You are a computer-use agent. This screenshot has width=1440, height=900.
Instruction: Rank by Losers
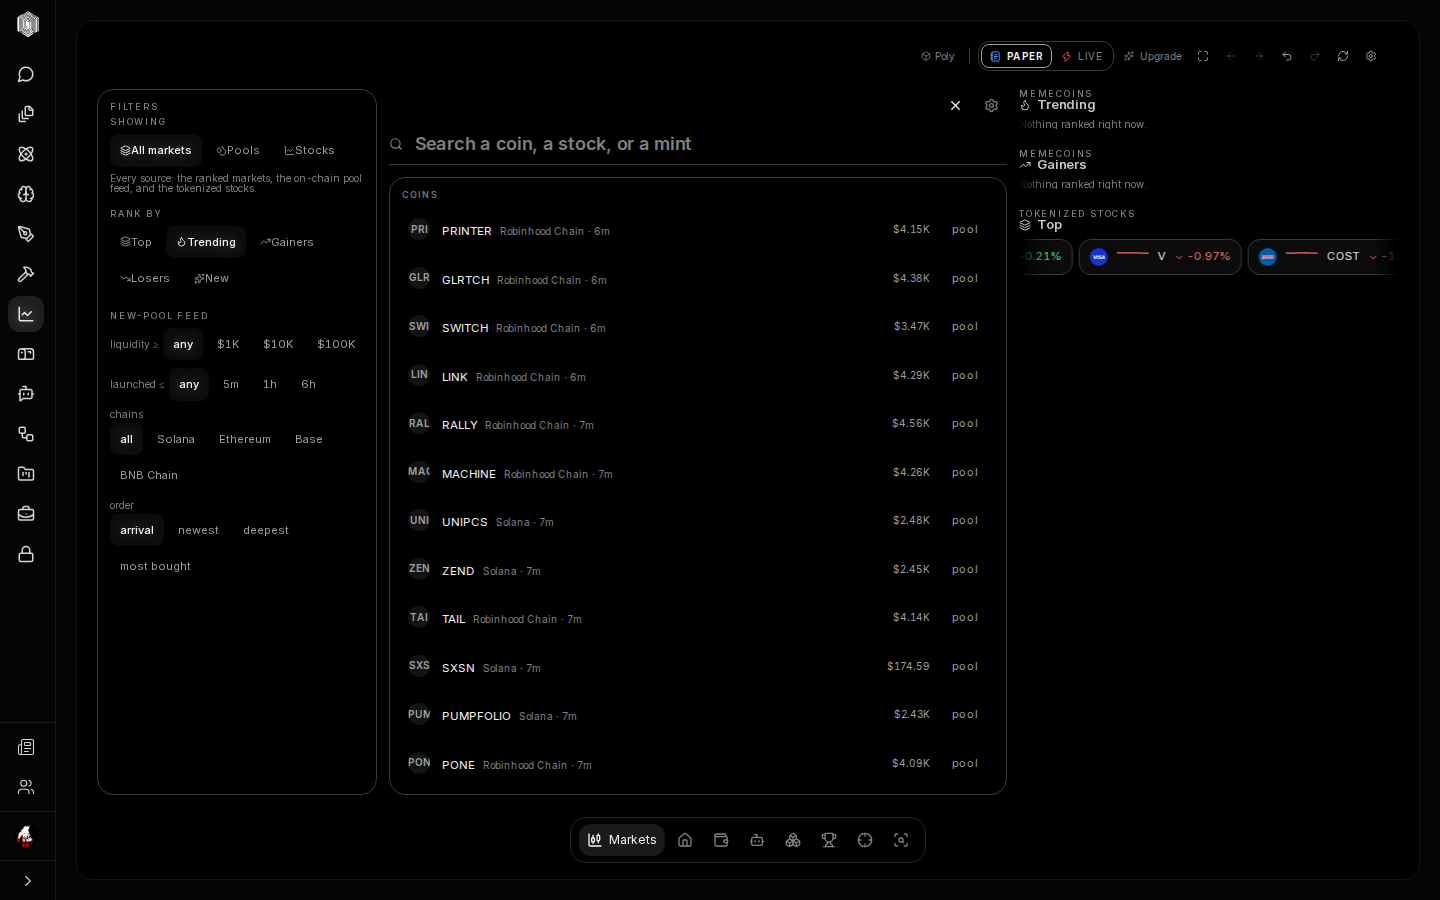[145, 278]
